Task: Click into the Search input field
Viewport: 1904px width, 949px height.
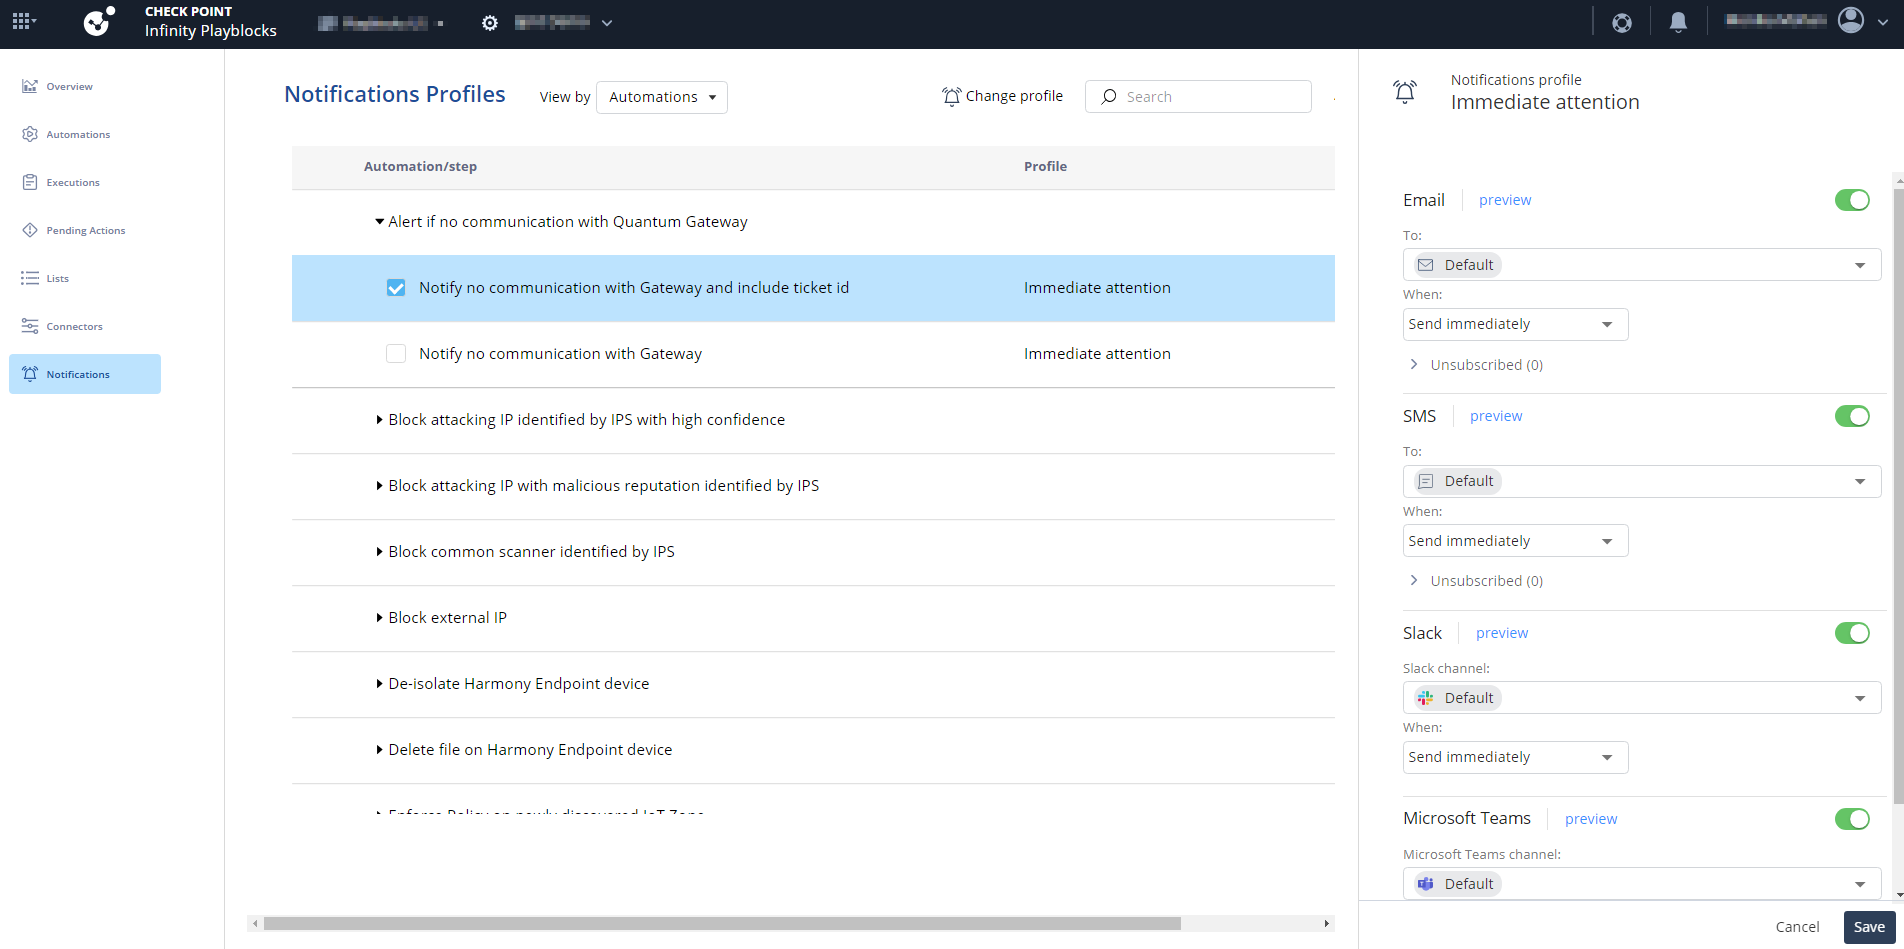Action: (1198, 97)
